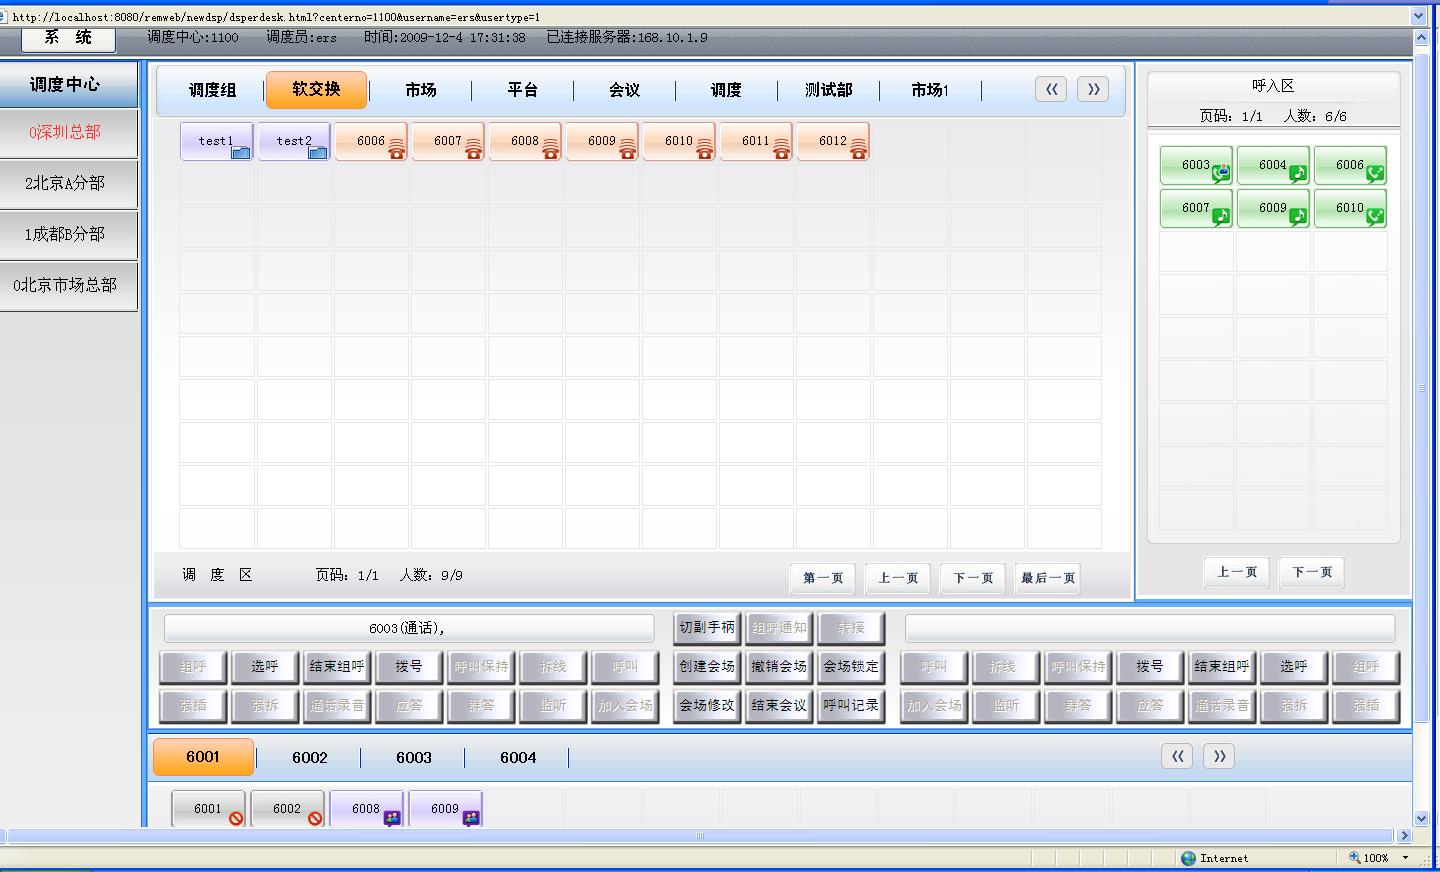Click the 调度中心 sidebar header

point(68,85)
